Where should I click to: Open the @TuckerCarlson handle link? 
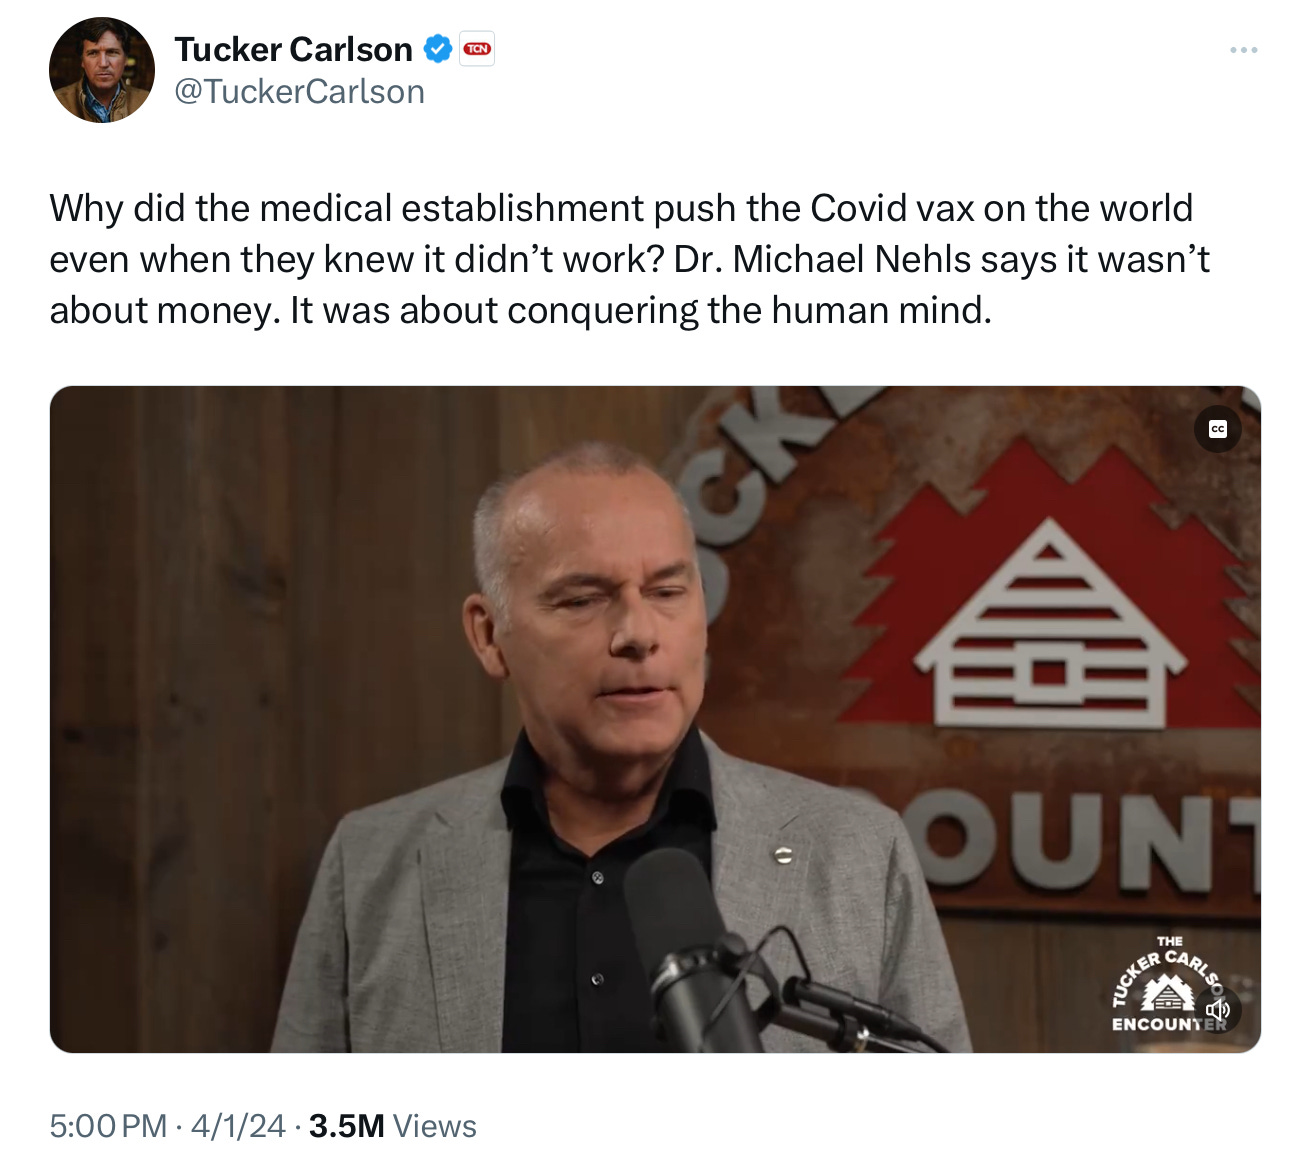(x=299, y=92)
